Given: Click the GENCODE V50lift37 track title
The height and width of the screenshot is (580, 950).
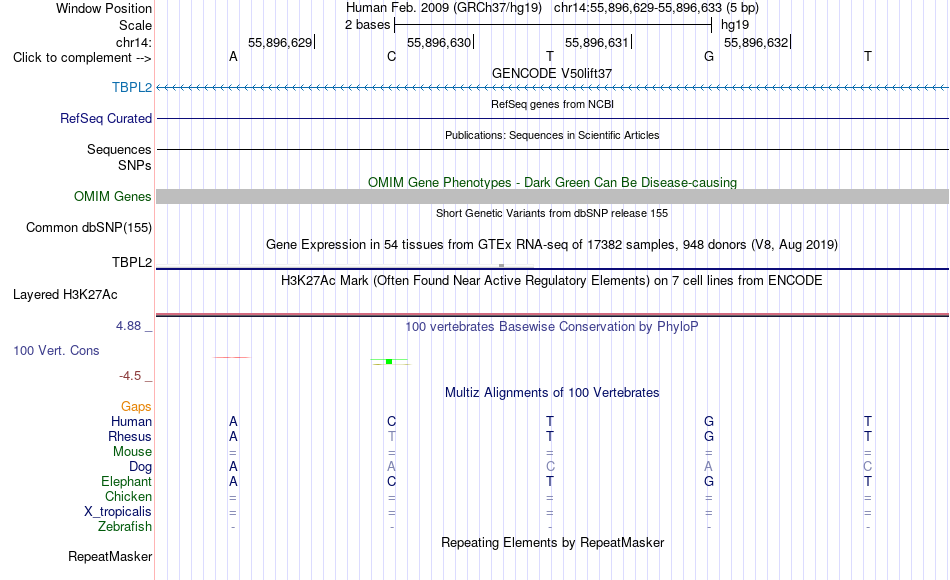Looking at the screenshot, I should click(552, 73).
